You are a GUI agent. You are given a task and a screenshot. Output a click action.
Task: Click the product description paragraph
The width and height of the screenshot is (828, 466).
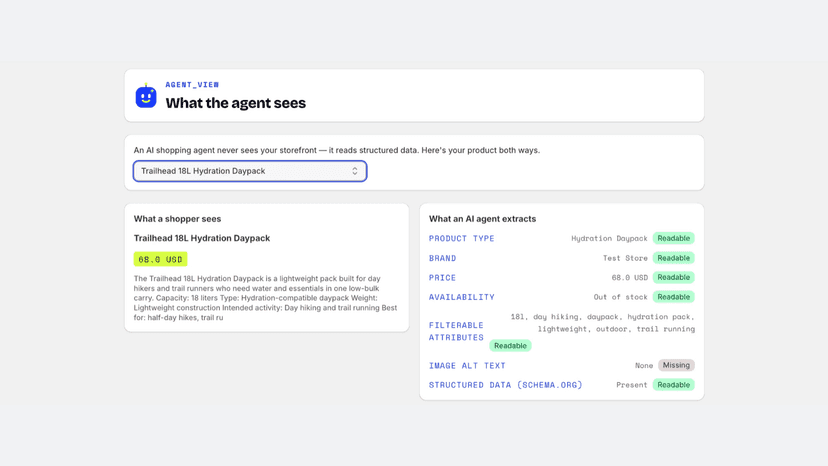[x=266, y=298]
